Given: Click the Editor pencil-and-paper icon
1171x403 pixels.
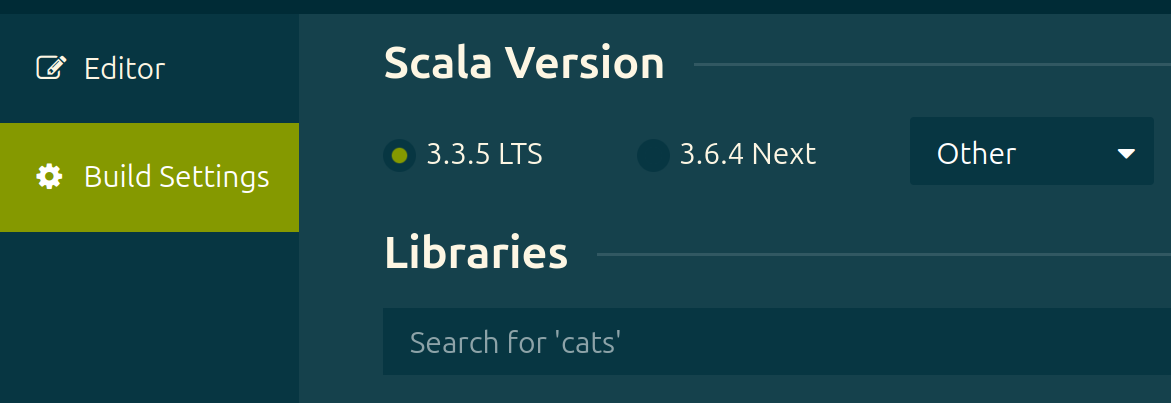Looking at the screenshot, I should [51, 68].
